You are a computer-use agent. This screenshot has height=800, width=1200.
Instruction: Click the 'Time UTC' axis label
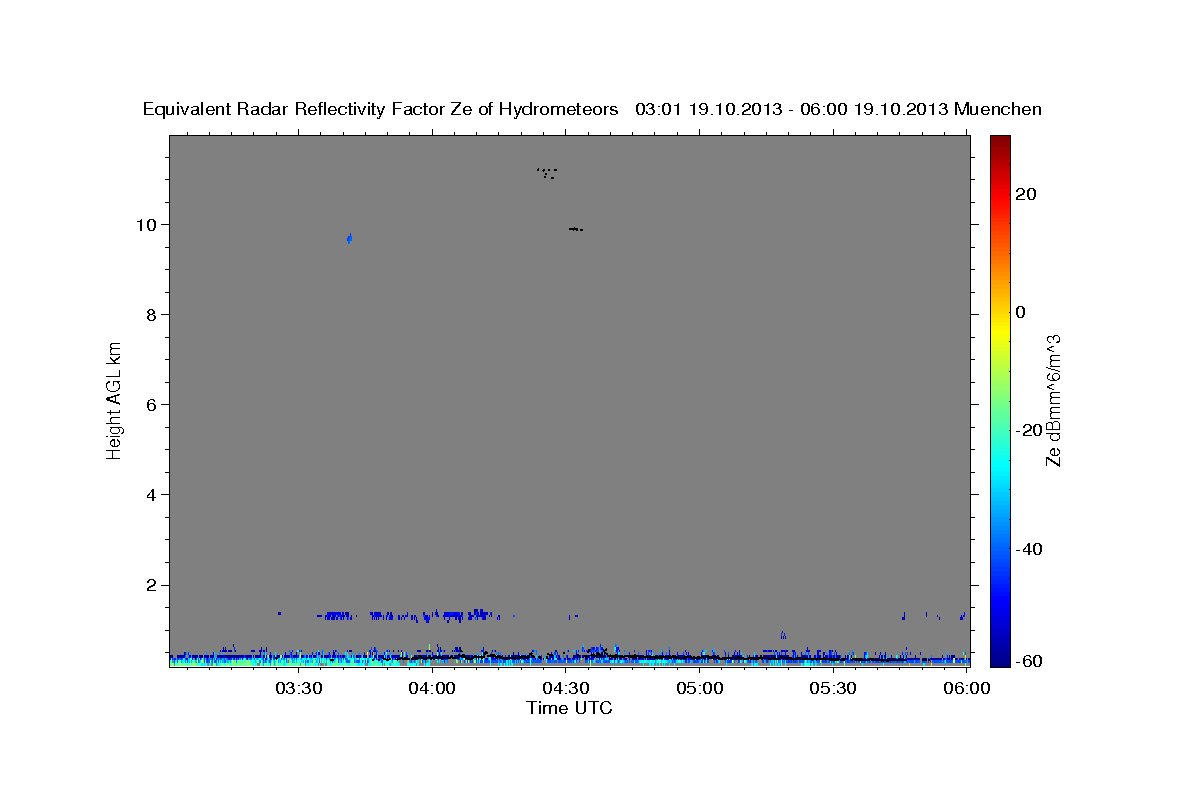click(x=569, y=708)
